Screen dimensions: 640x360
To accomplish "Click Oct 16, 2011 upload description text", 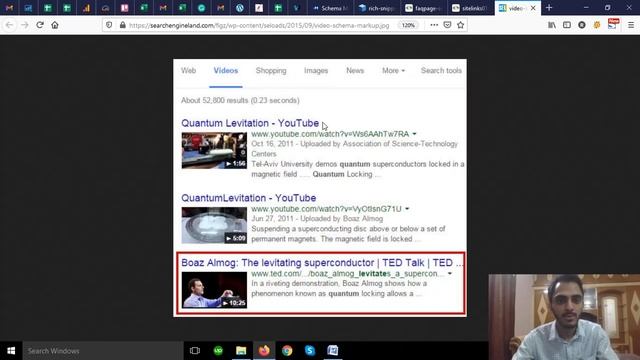I will tap(354, 149).
